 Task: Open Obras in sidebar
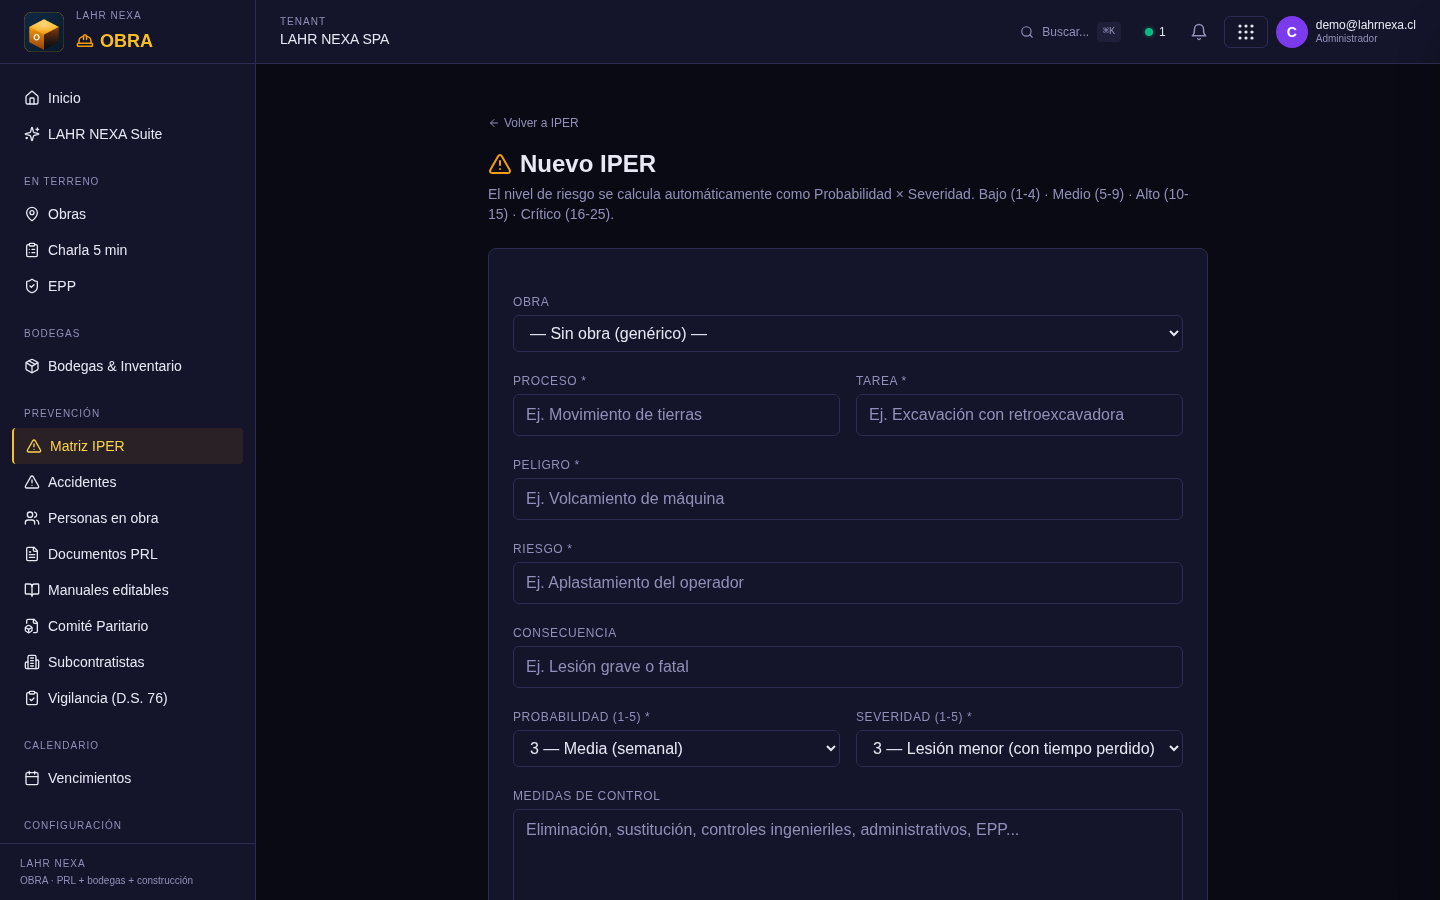[127, 214]
